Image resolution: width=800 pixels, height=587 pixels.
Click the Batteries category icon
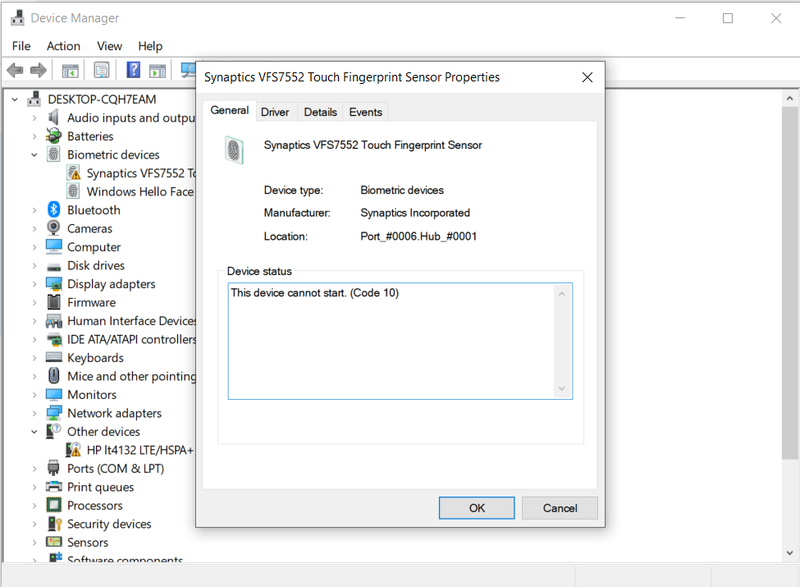click(54, 136)
